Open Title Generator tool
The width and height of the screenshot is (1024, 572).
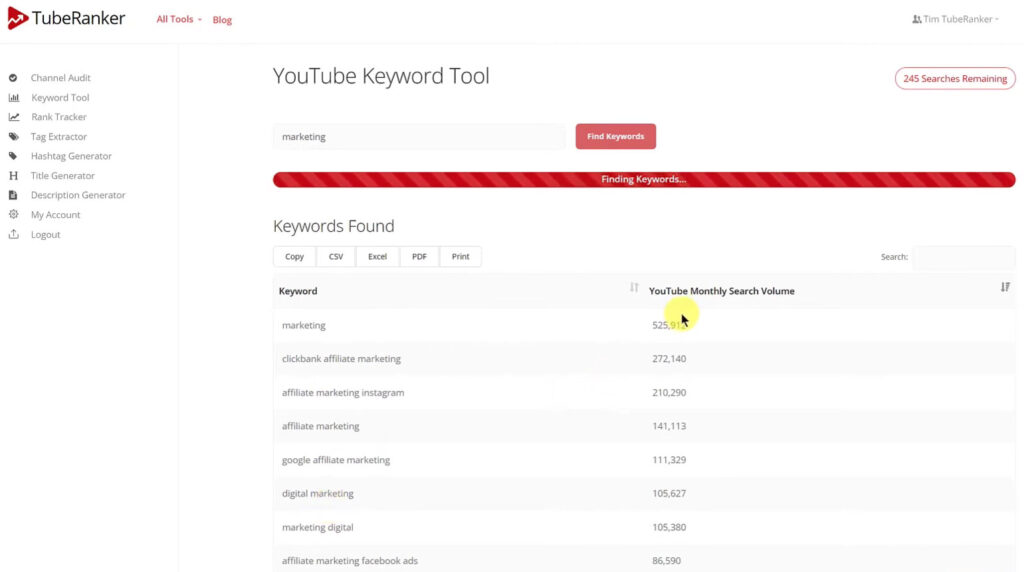point(63,176)
